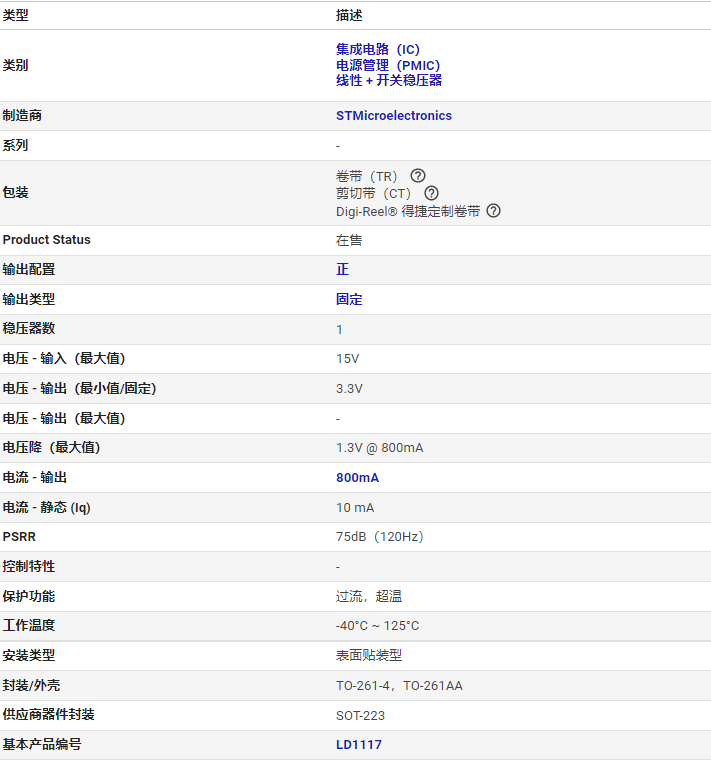
Task: Follow the 线性 + 开关稳压器 link
Action: point(389,80)
